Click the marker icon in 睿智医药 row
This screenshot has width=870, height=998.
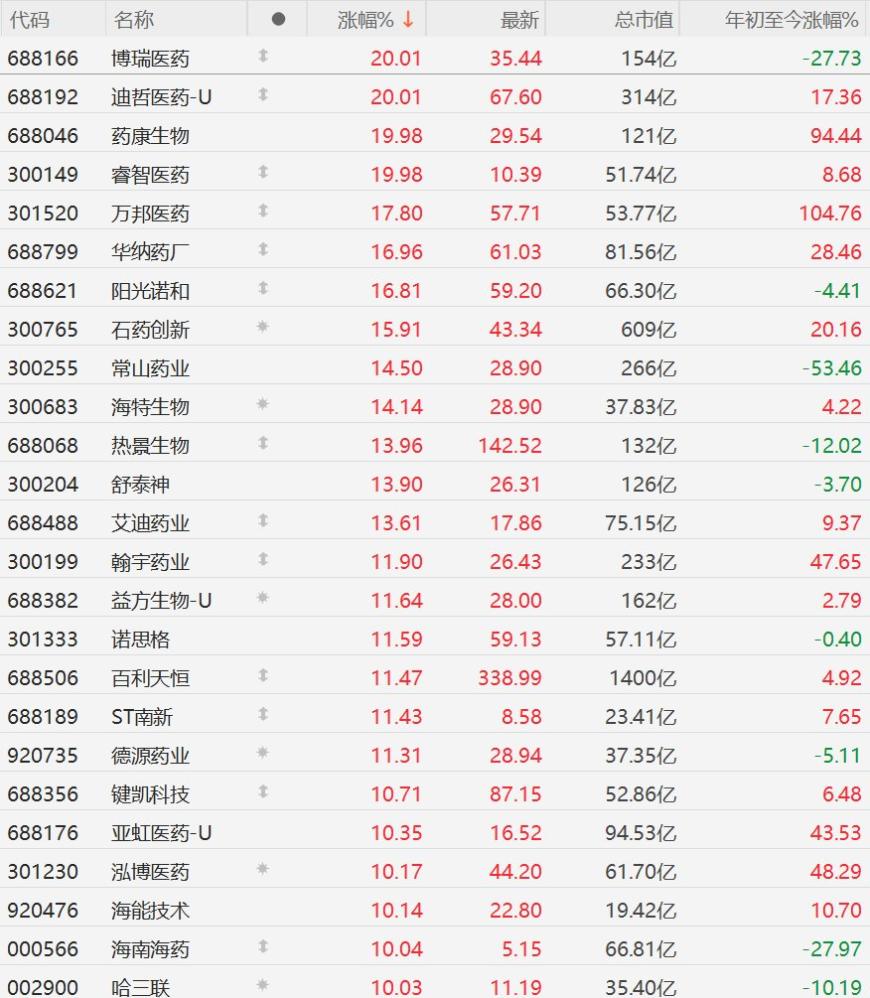(263, 172)
